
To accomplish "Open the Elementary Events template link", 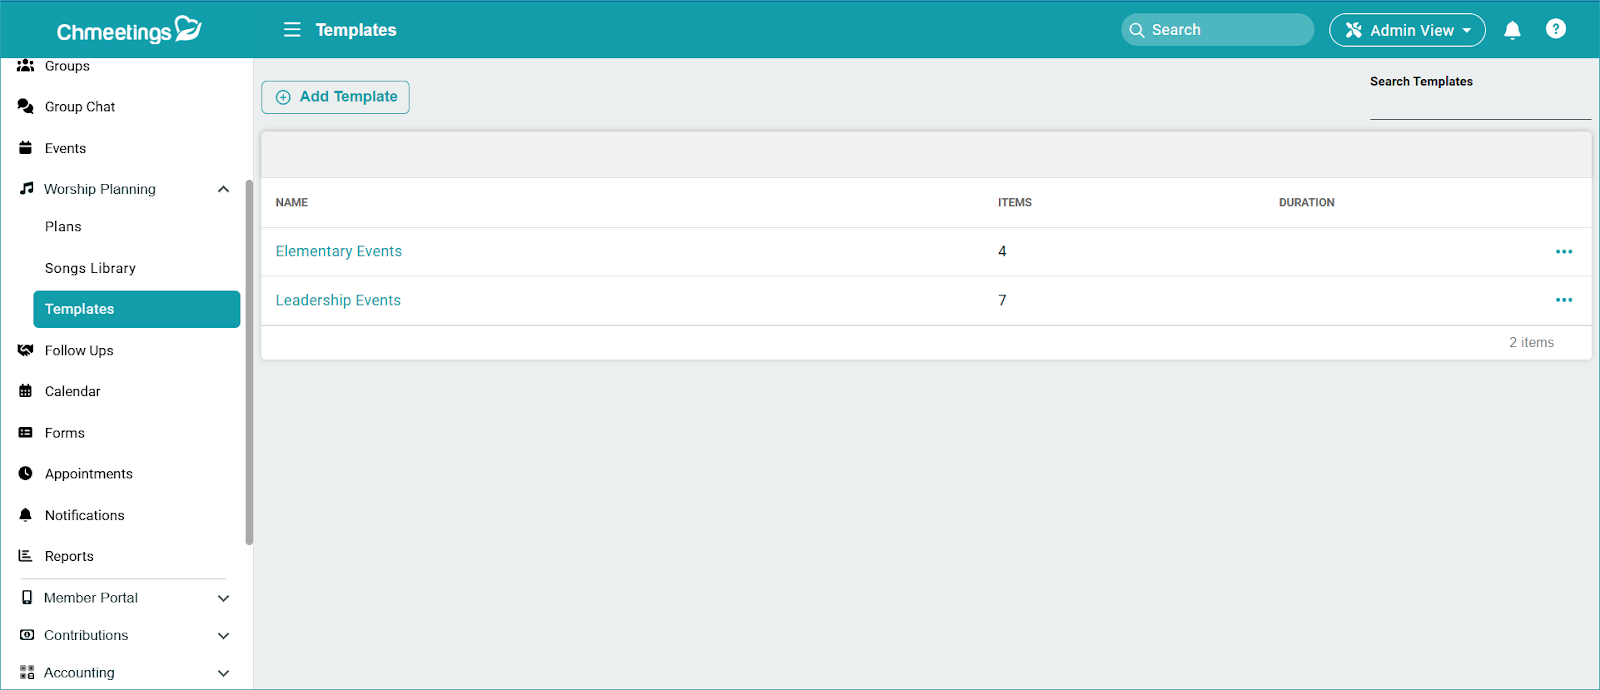I will [339, 251].
